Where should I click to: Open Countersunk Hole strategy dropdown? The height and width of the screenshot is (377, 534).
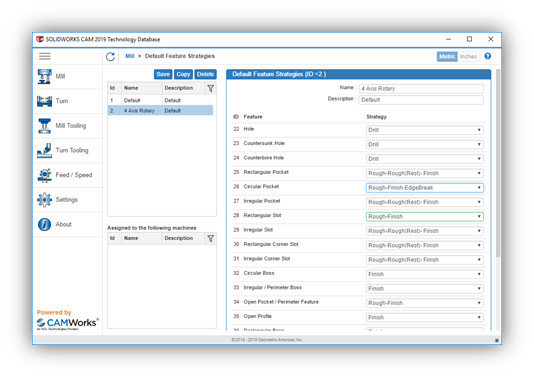[x=425, y=144]
